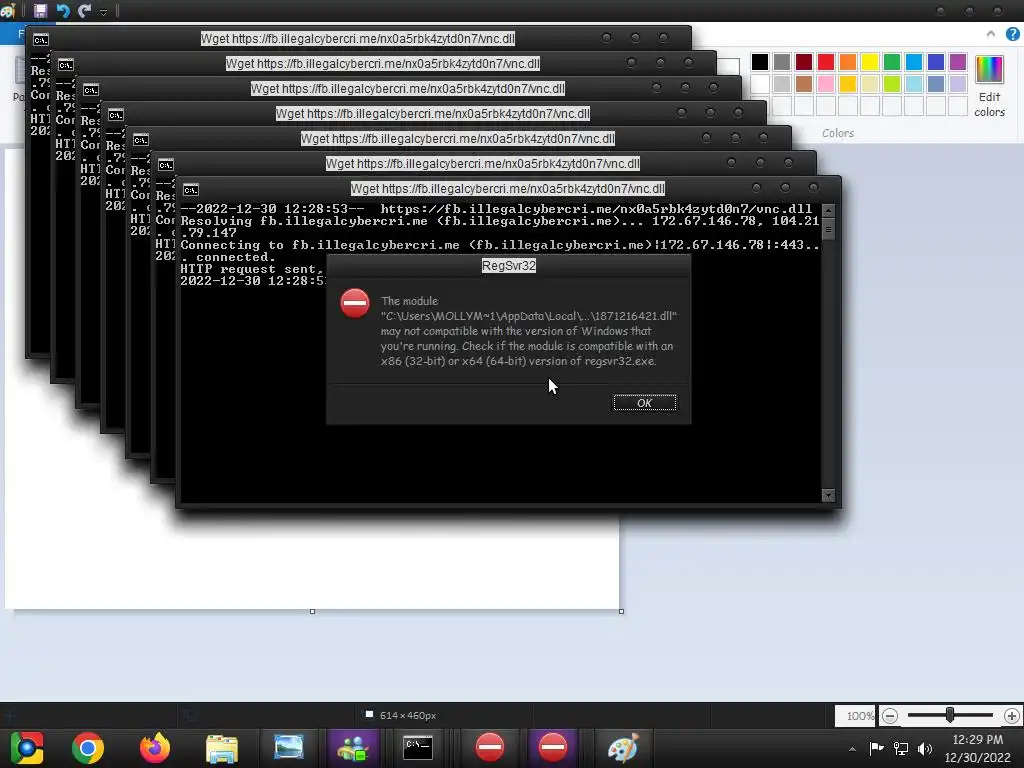Open the rearmost Wget console's system menu icon

pyautogui.click(x=40, y=39)
